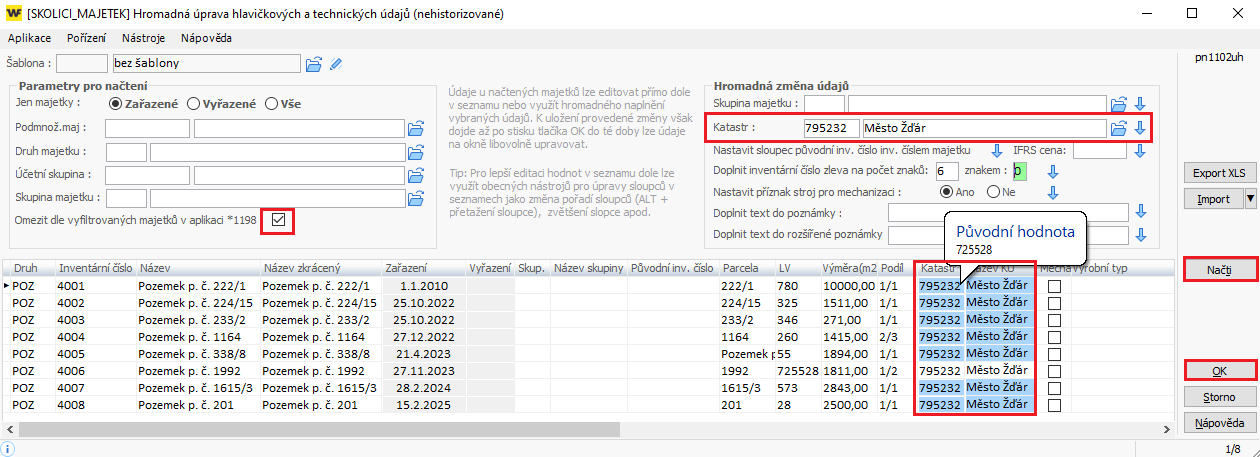Browse Druh majetku with its folder icon
This screenshot has height=457, width=1260.
[416, 153]
